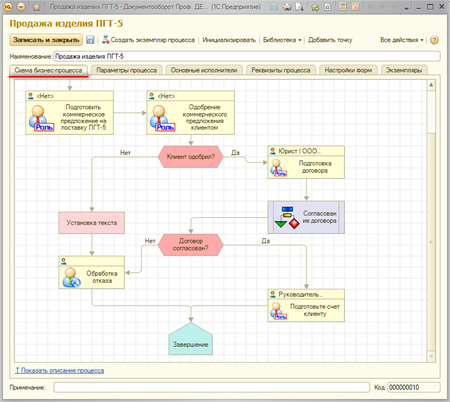450x402 pixels.
Task: Click Показать описание процесса link
Action: click(x=59, y=370)
